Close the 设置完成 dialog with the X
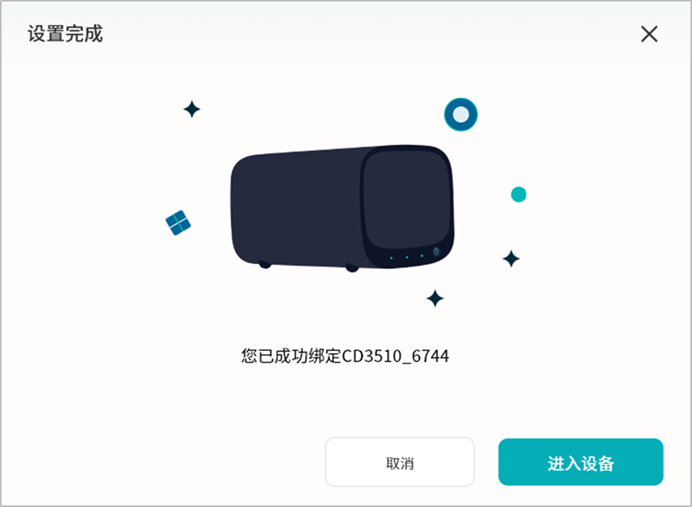This screenshot has width=692, height=507. point(649,34)
